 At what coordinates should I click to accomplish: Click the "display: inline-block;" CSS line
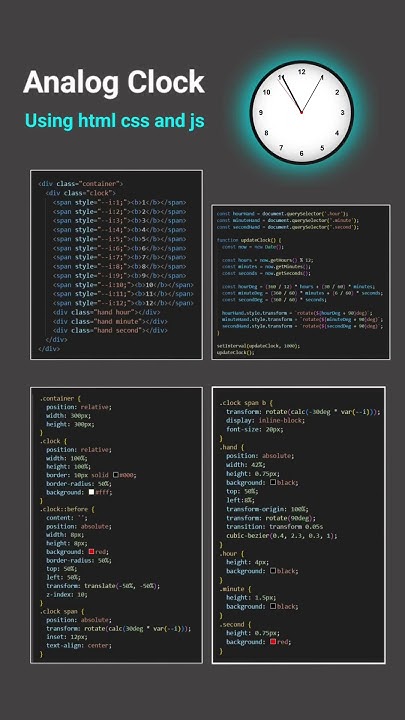pos(265,420)
